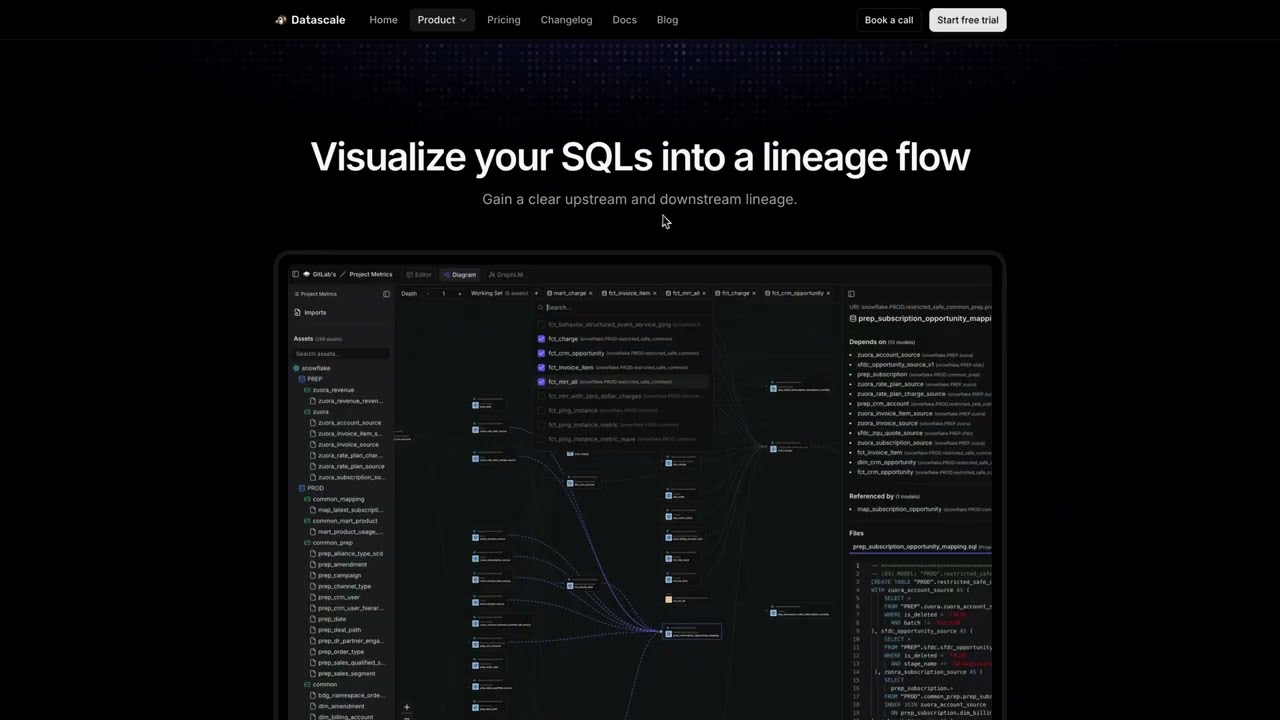Close the fct_crm_opportunity tab

point(828,293)
